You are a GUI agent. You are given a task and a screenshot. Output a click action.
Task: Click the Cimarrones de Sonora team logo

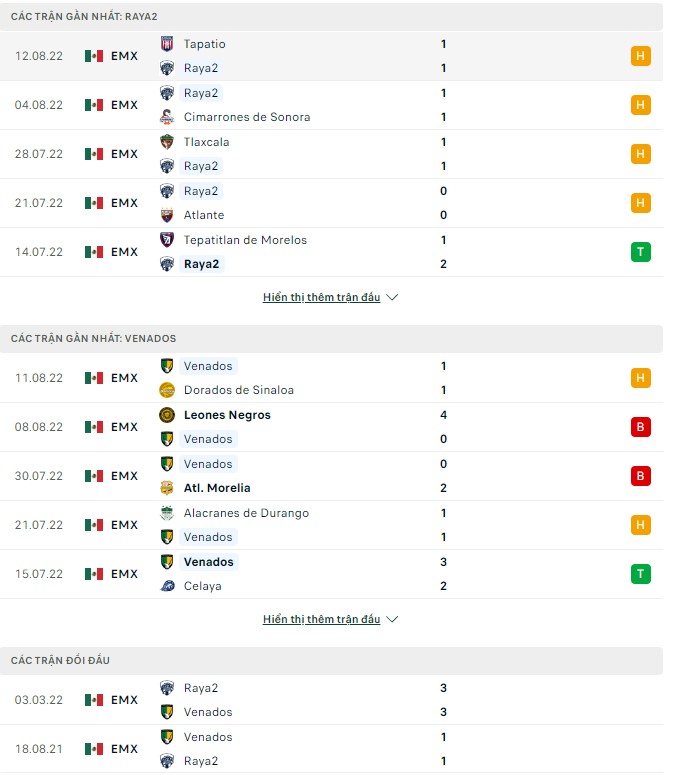pos(167,117)
